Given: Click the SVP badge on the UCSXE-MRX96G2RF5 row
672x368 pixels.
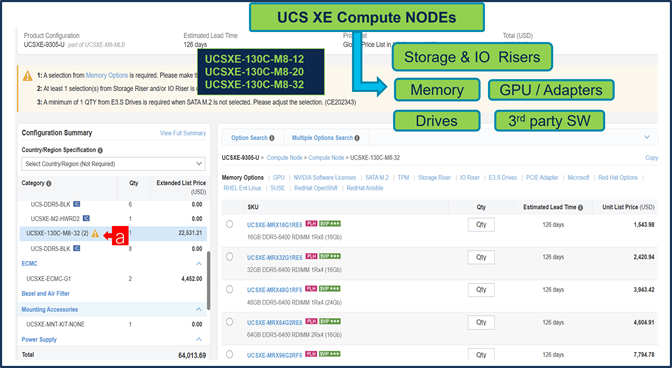Looking at the screenshot, I should tap(330, 354).
